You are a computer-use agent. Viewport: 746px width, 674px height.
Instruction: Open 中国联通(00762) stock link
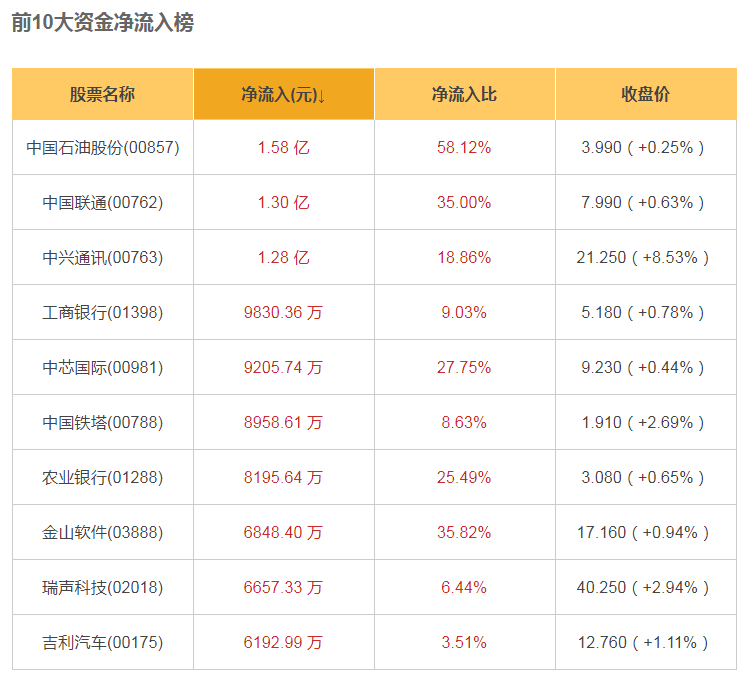pos(102,203)
